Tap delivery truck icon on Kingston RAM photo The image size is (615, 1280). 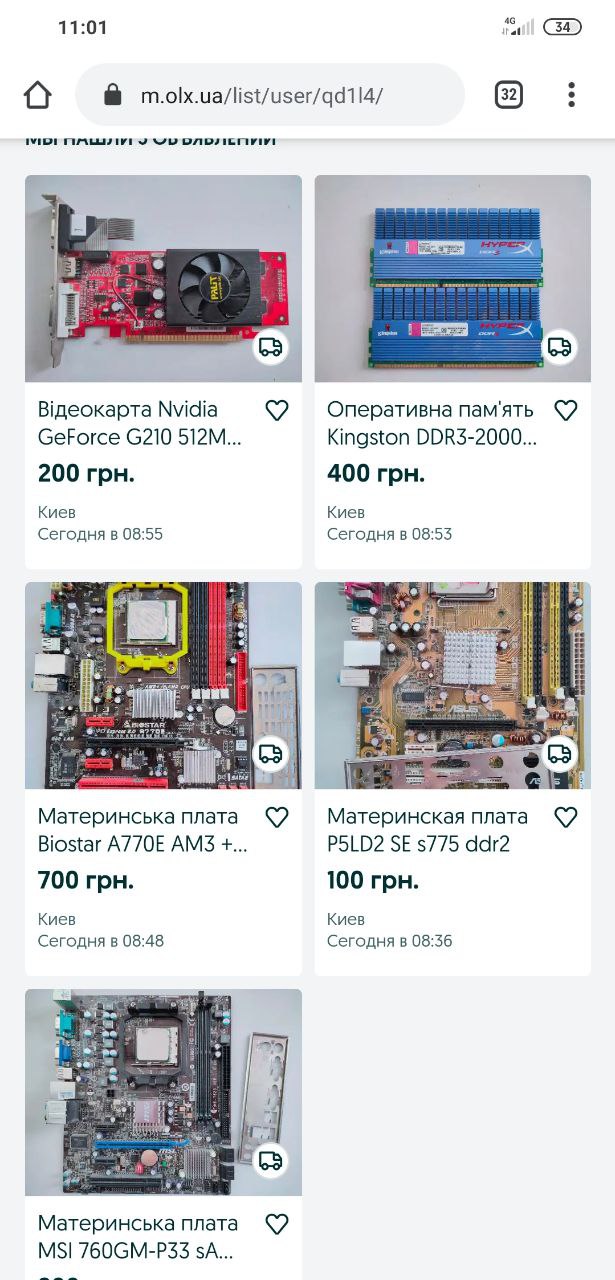click(x=560, y=347)
